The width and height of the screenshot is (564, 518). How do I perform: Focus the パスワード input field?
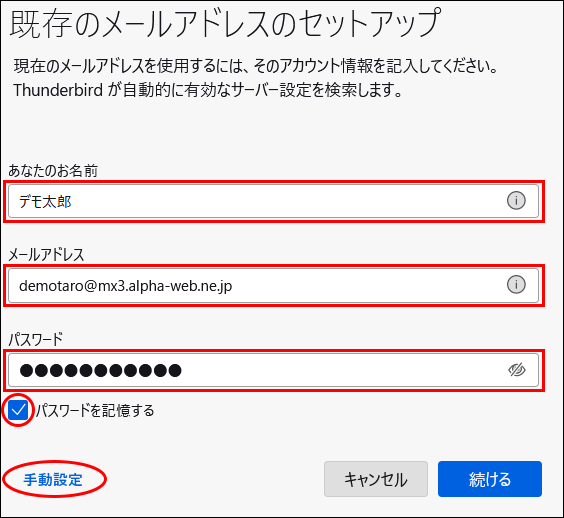pos(273,370)
